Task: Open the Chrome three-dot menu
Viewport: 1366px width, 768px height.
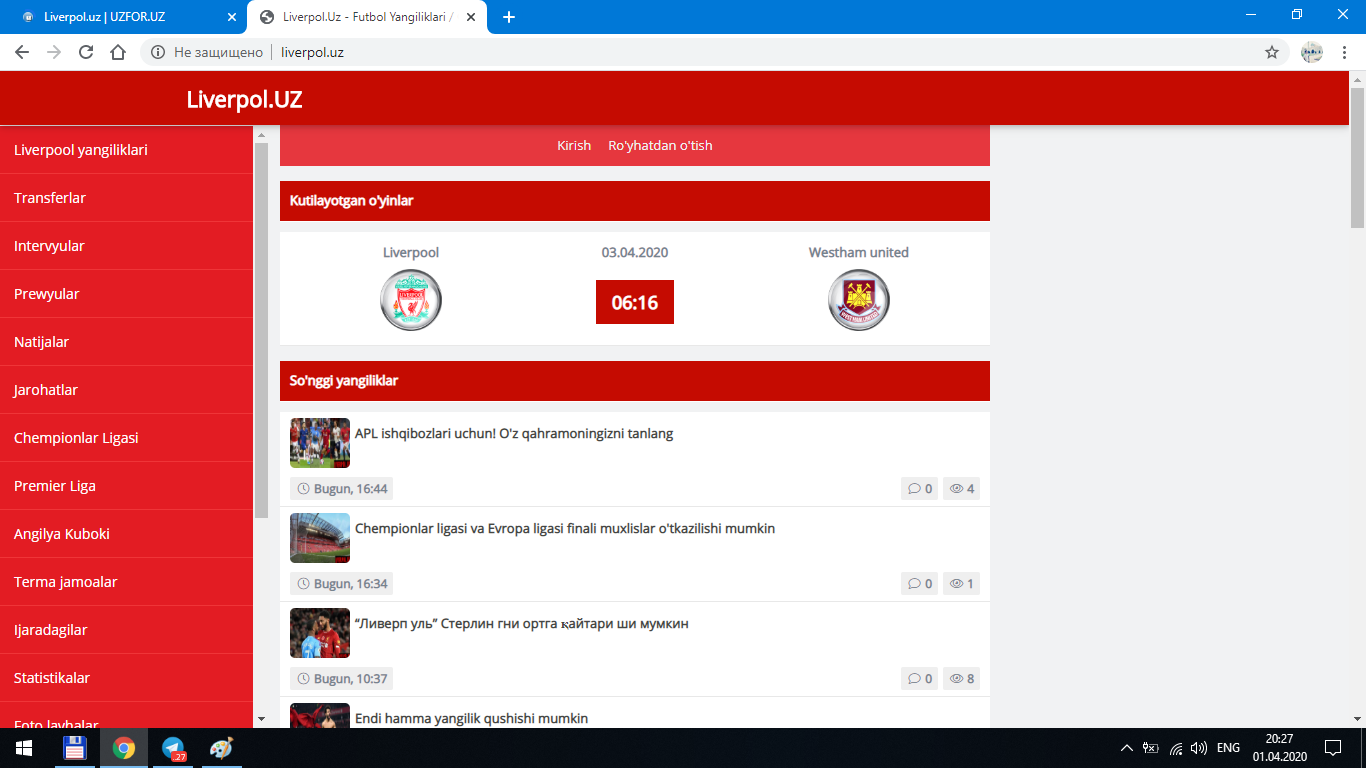Action: click(x=1345, y=52)
